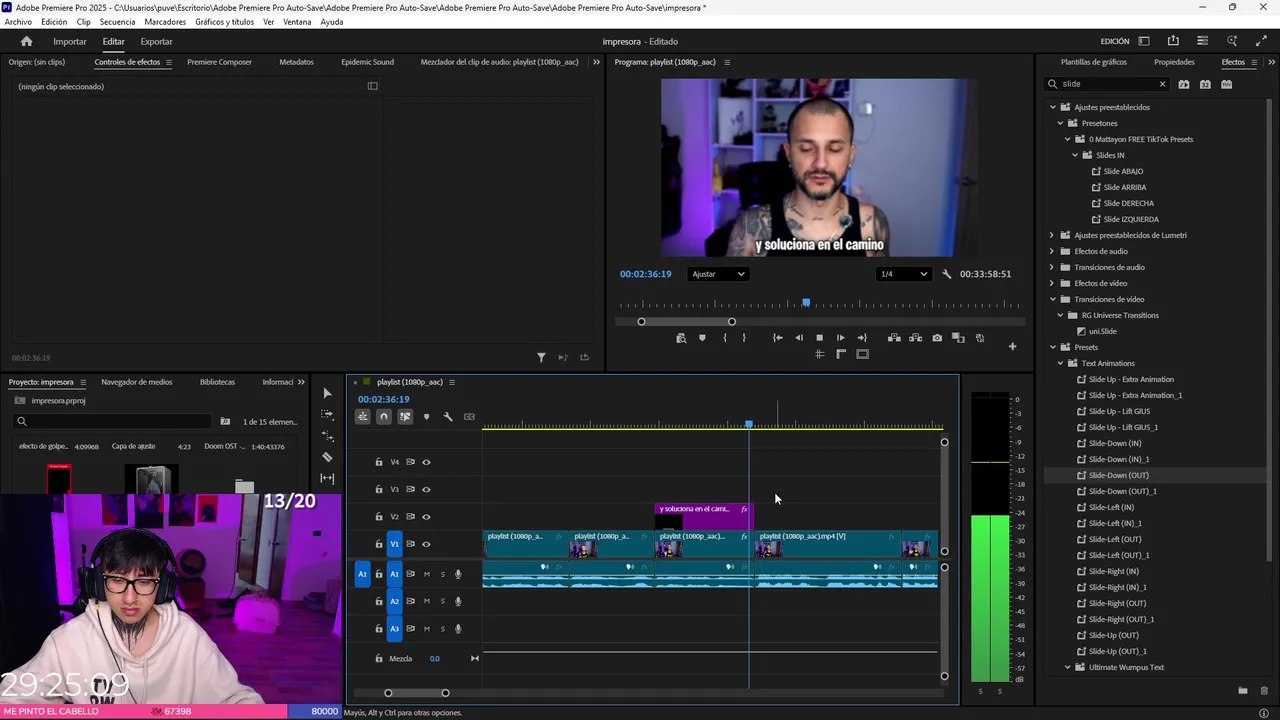Mark In point in Program monitor
1280x720 pixels.
pos(725,338)
